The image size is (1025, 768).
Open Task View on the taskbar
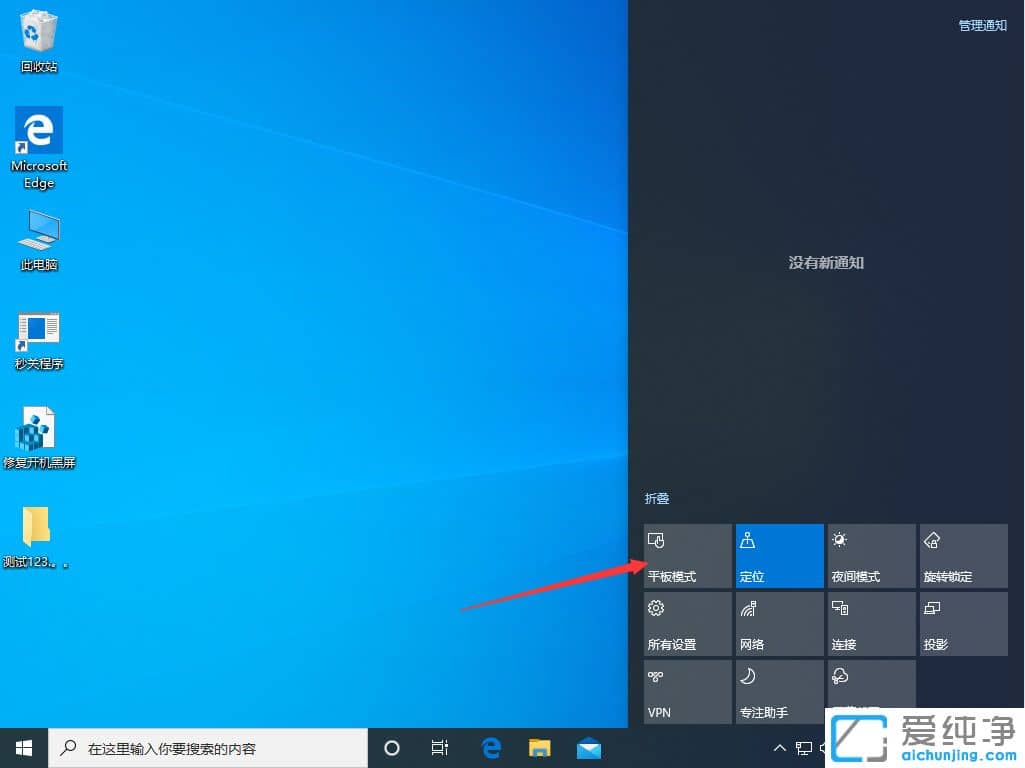click(x=440, y=748)
